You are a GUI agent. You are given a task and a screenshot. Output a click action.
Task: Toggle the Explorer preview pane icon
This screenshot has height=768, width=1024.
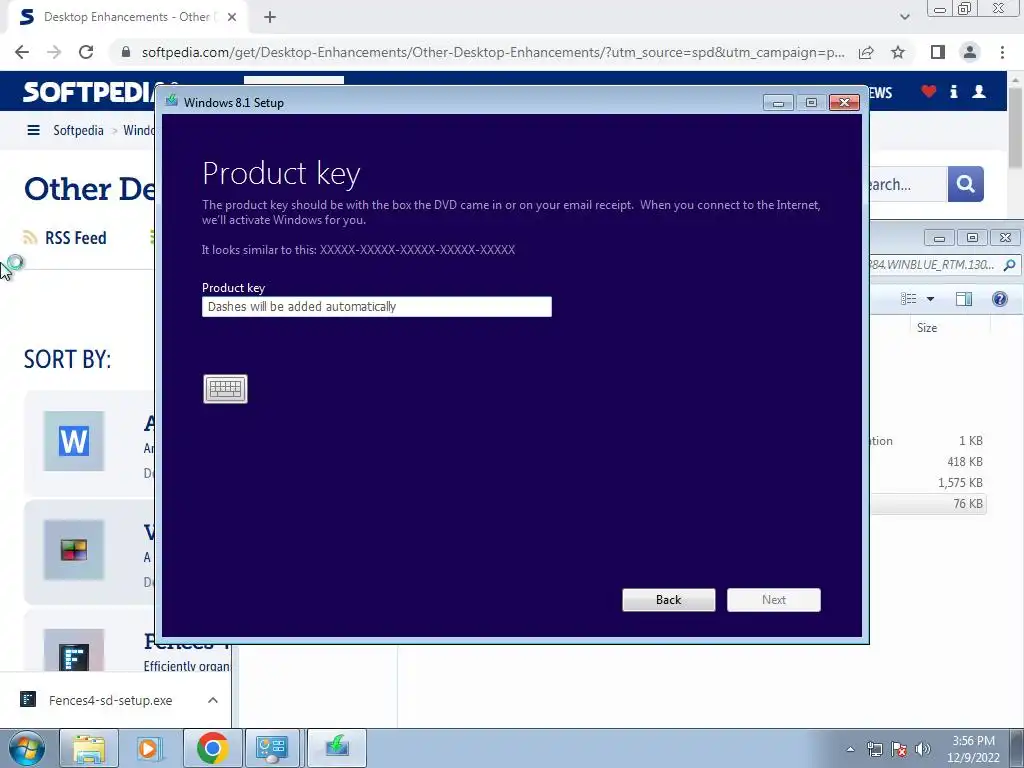(964, 299)
